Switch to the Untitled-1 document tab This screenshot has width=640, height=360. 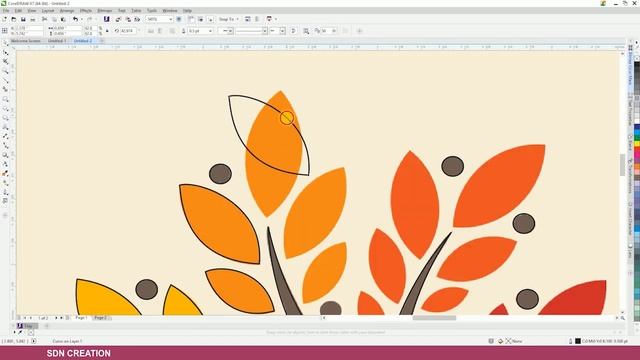pyautogui.click(x=56, y=41)
